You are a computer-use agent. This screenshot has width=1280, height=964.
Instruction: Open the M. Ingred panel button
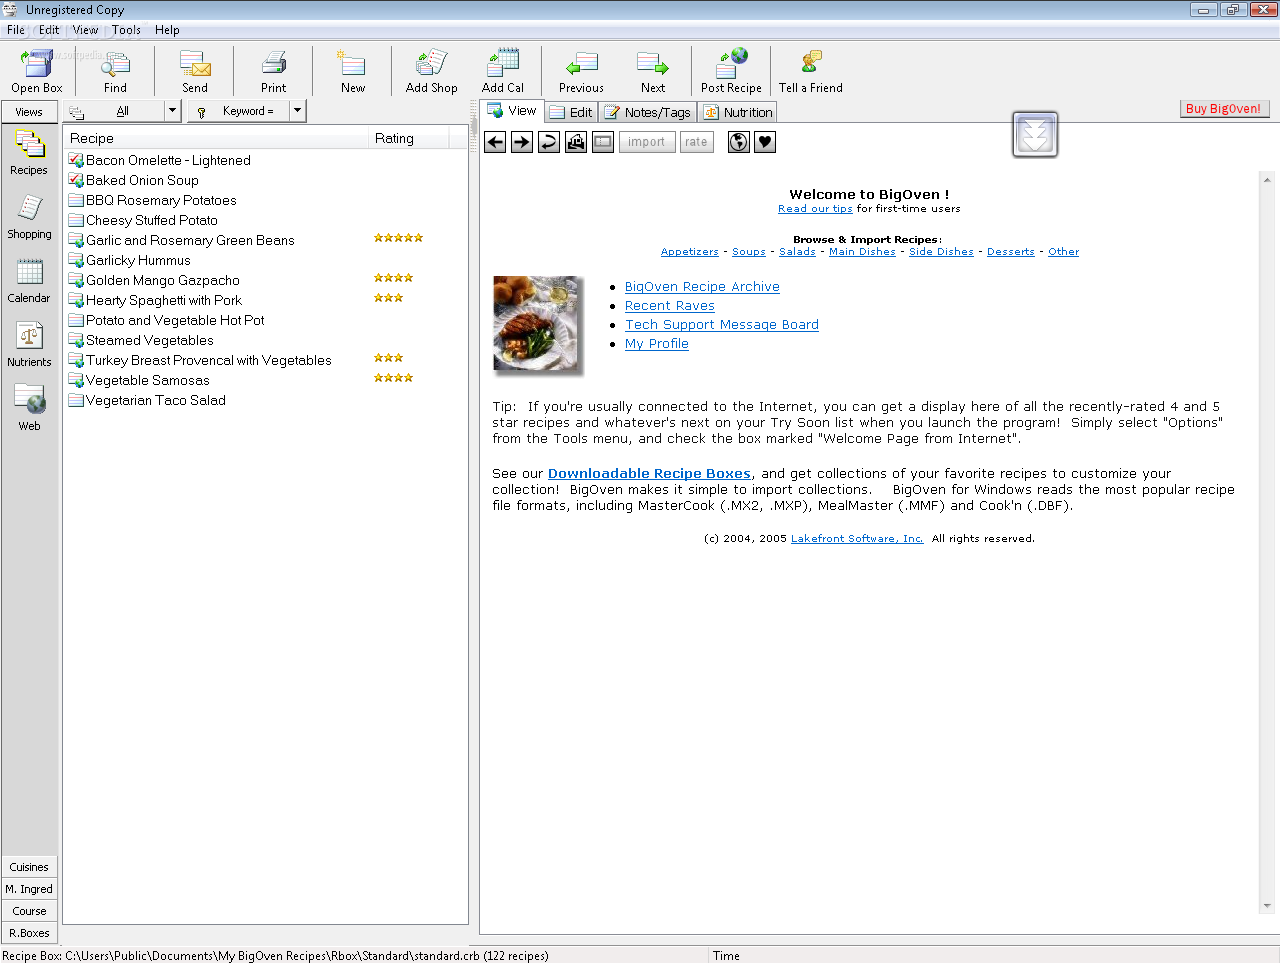coord(29,889)
